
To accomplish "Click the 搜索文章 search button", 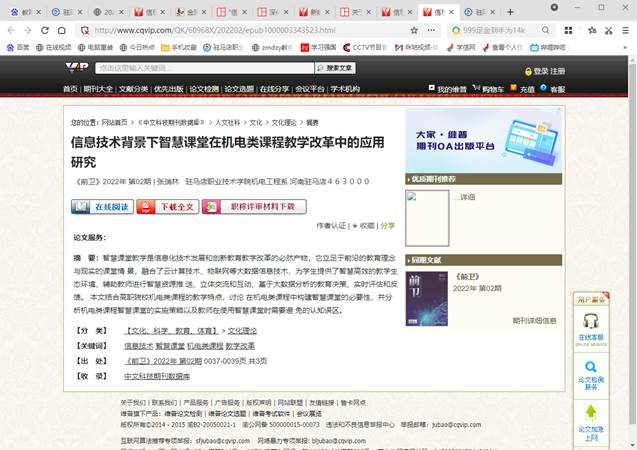I will 335,68.
